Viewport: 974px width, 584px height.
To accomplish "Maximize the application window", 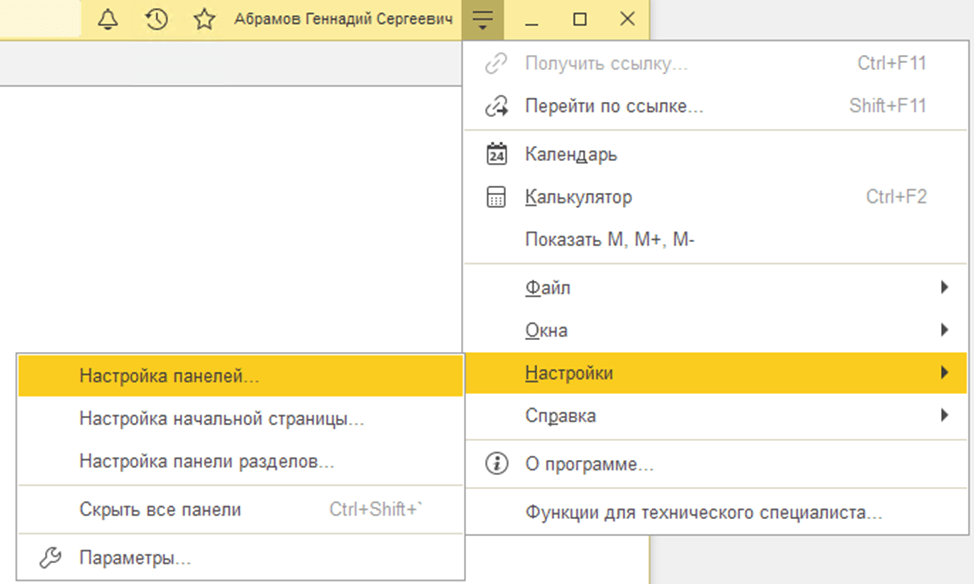I will pyautogui.click(x=580, y=19).
